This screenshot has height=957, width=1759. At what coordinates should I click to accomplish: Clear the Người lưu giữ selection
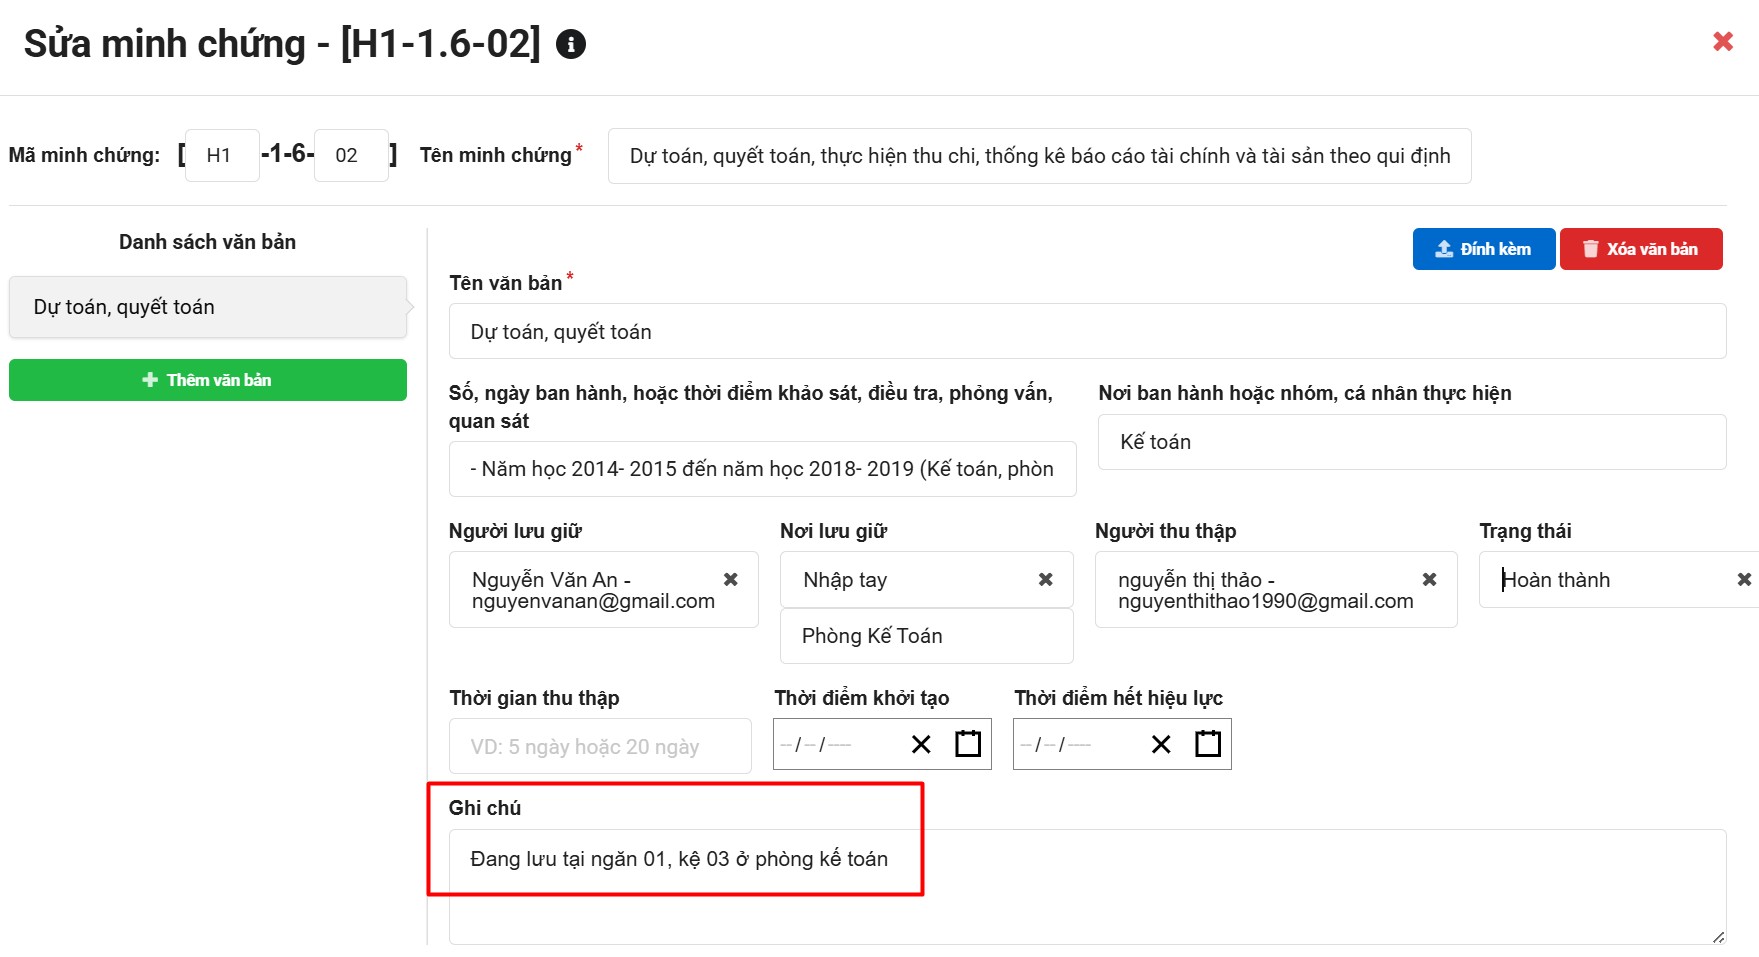point(731,580)
